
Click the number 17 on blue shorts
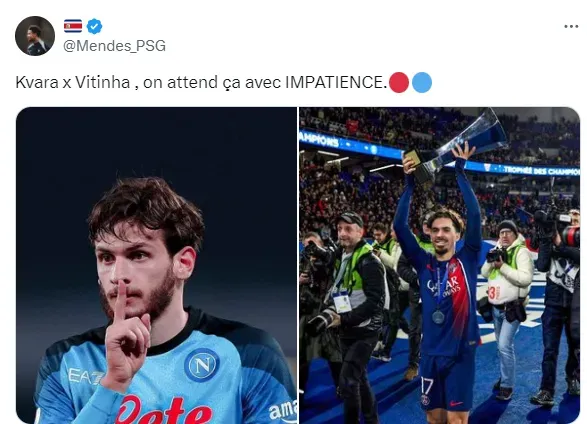[427, 385]
